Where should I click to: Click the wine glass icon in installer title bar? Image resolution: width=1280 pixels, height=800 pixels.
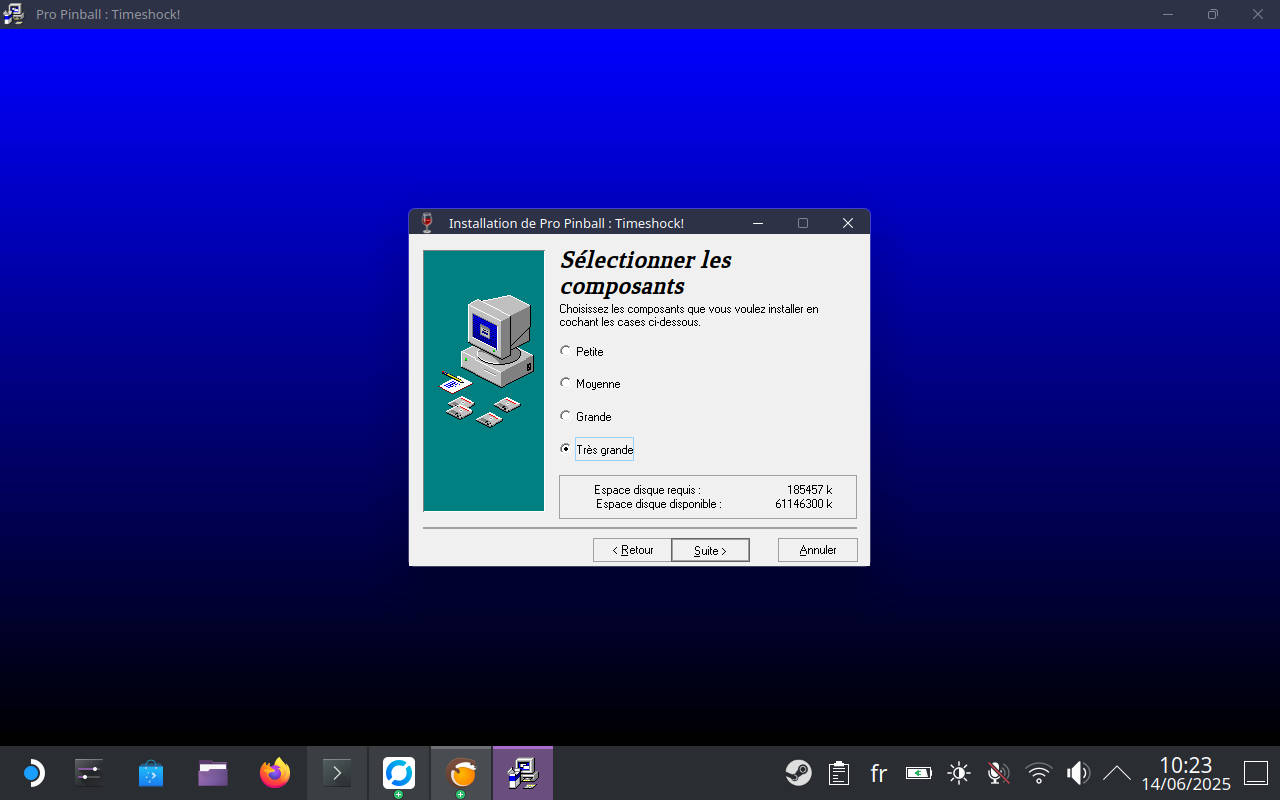tap(427, 223)
